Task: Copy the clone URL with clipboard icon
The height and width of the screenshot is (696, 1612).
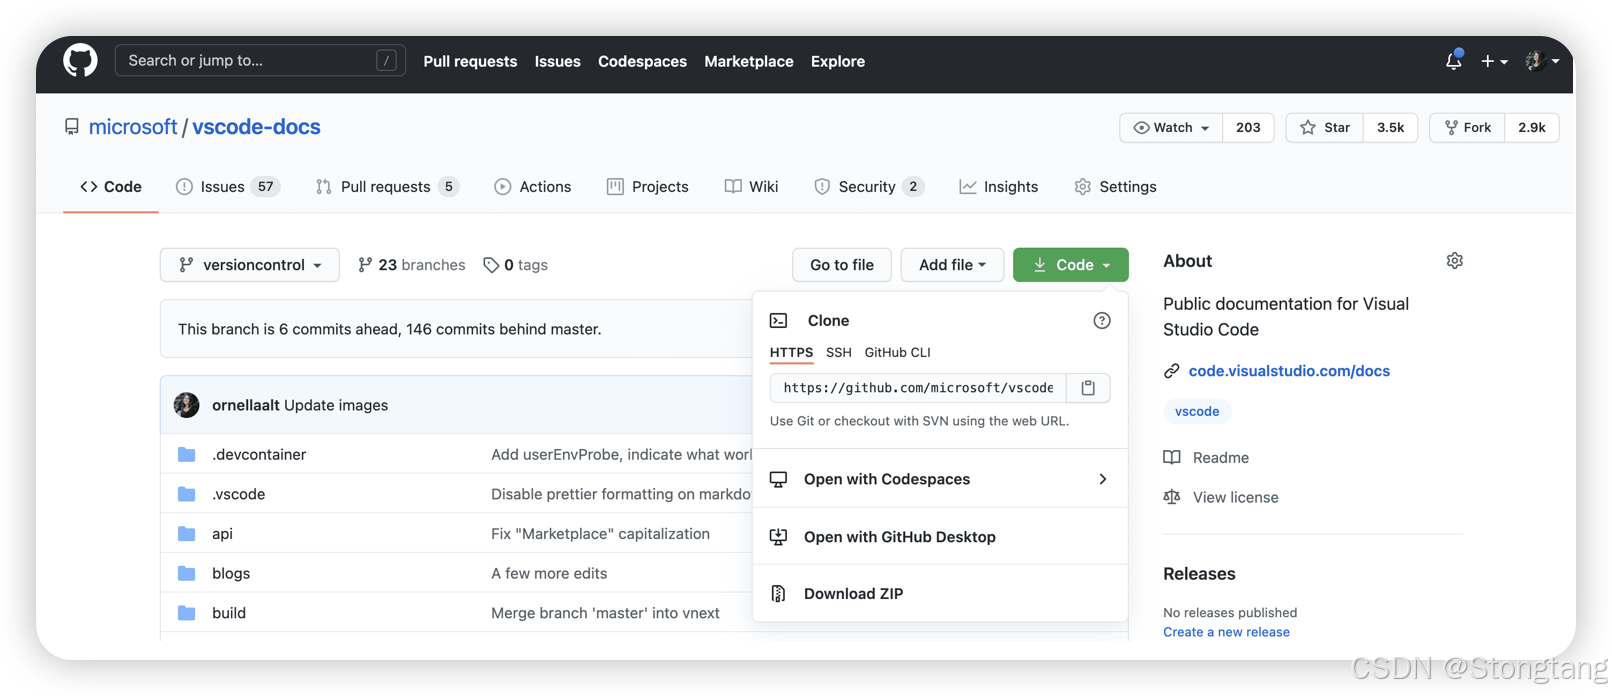Action: coord(1088,388)
